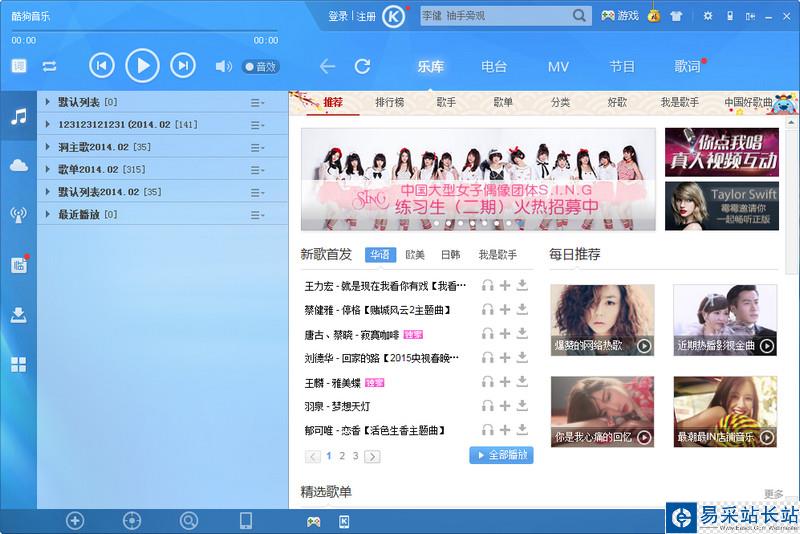The width and height of the screenshot is (800, 534).
Task: Click the locate current song target icon
Action: click(x=132, y=521)
